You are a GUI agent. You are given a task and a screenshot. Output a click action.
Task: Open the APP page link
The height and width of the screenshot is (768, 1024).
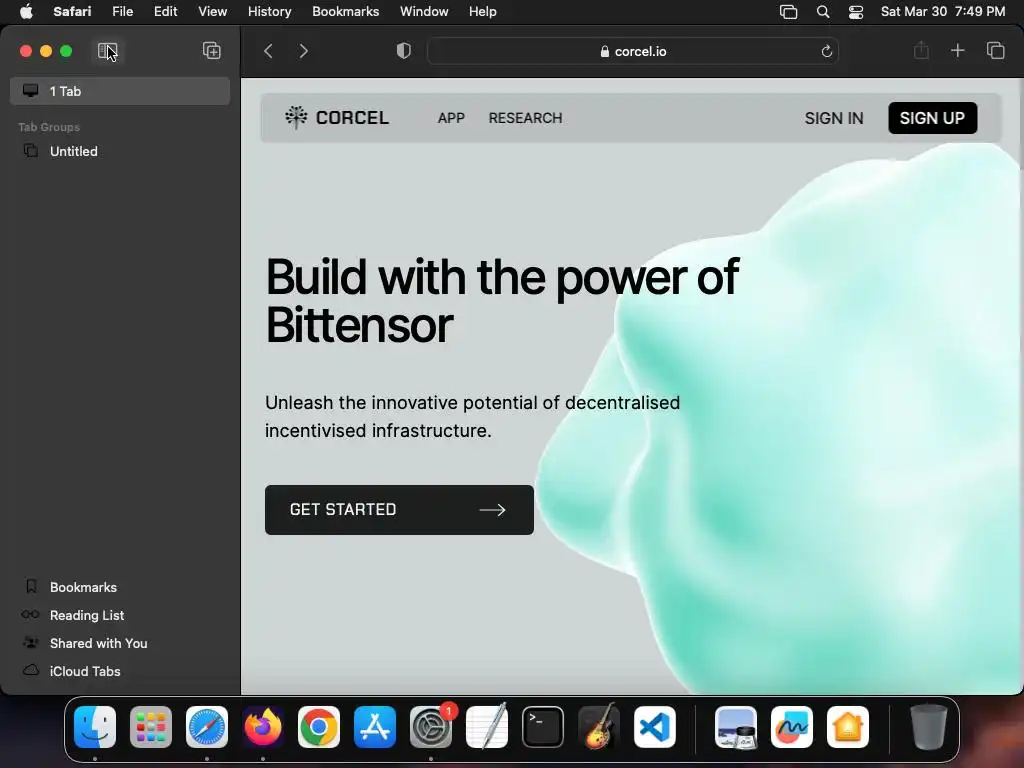coord(451,118)
